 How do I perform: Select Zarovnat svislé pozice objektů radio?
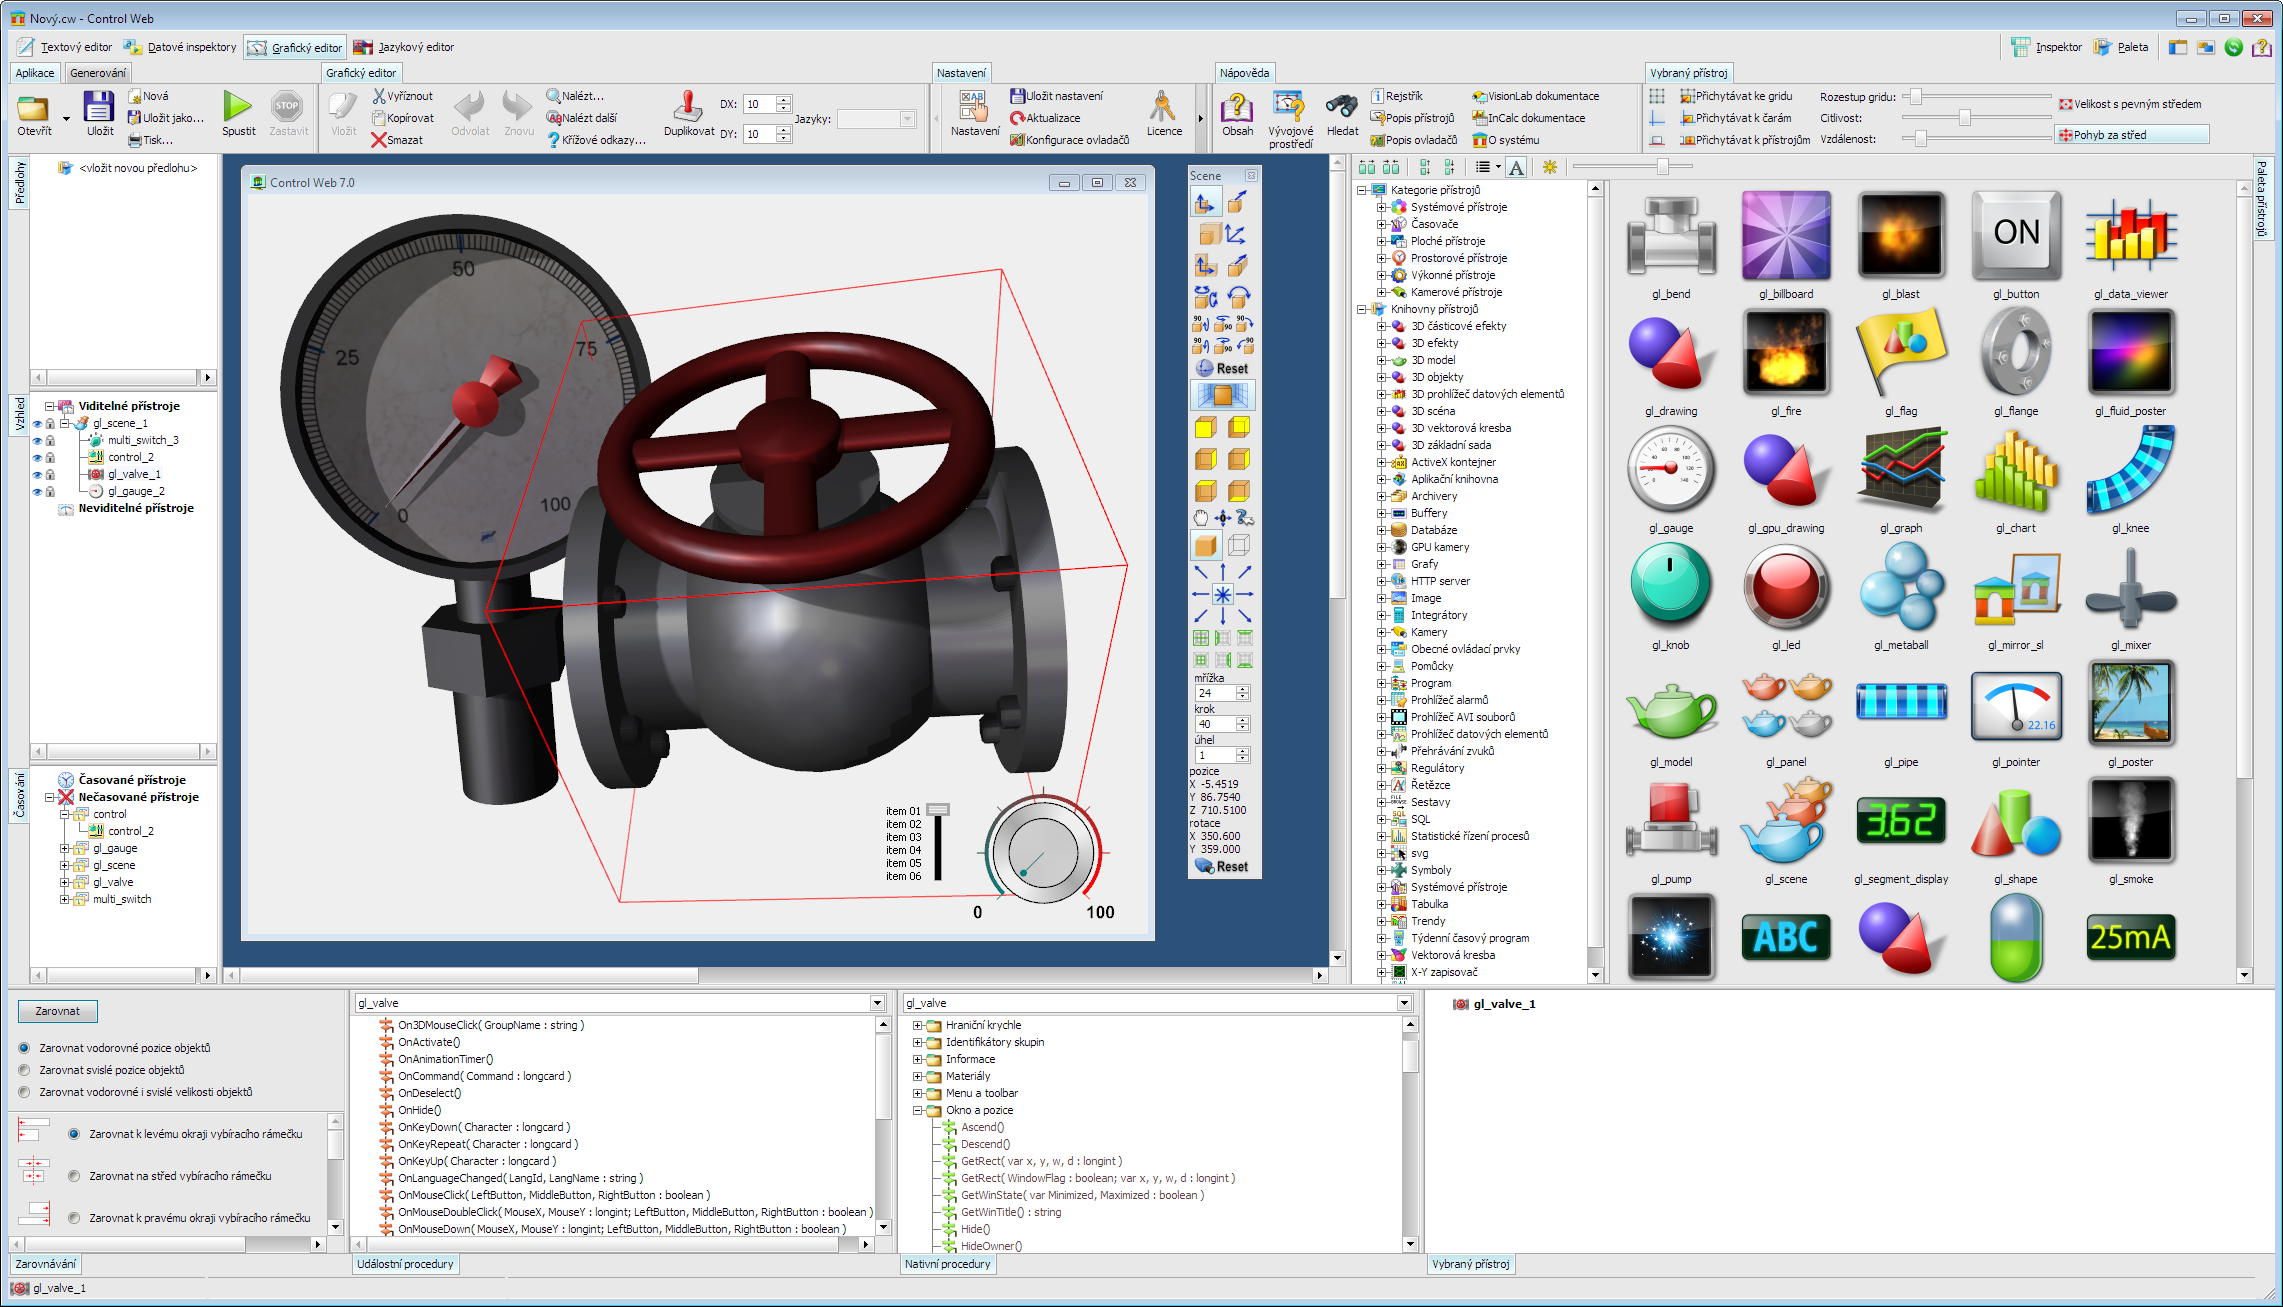[x=25, y=1070]
